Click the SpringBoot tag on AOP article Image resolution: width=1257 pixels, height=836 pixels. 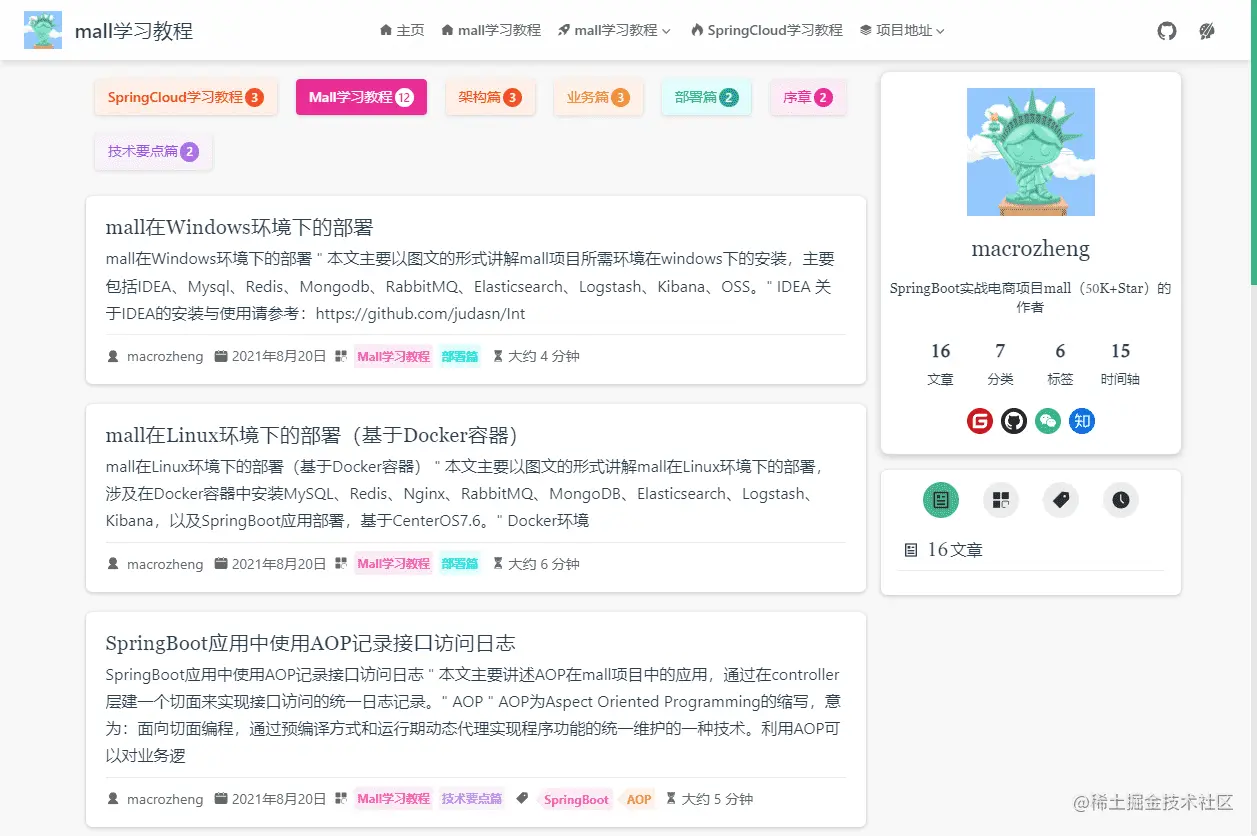(x=576, y=799)
